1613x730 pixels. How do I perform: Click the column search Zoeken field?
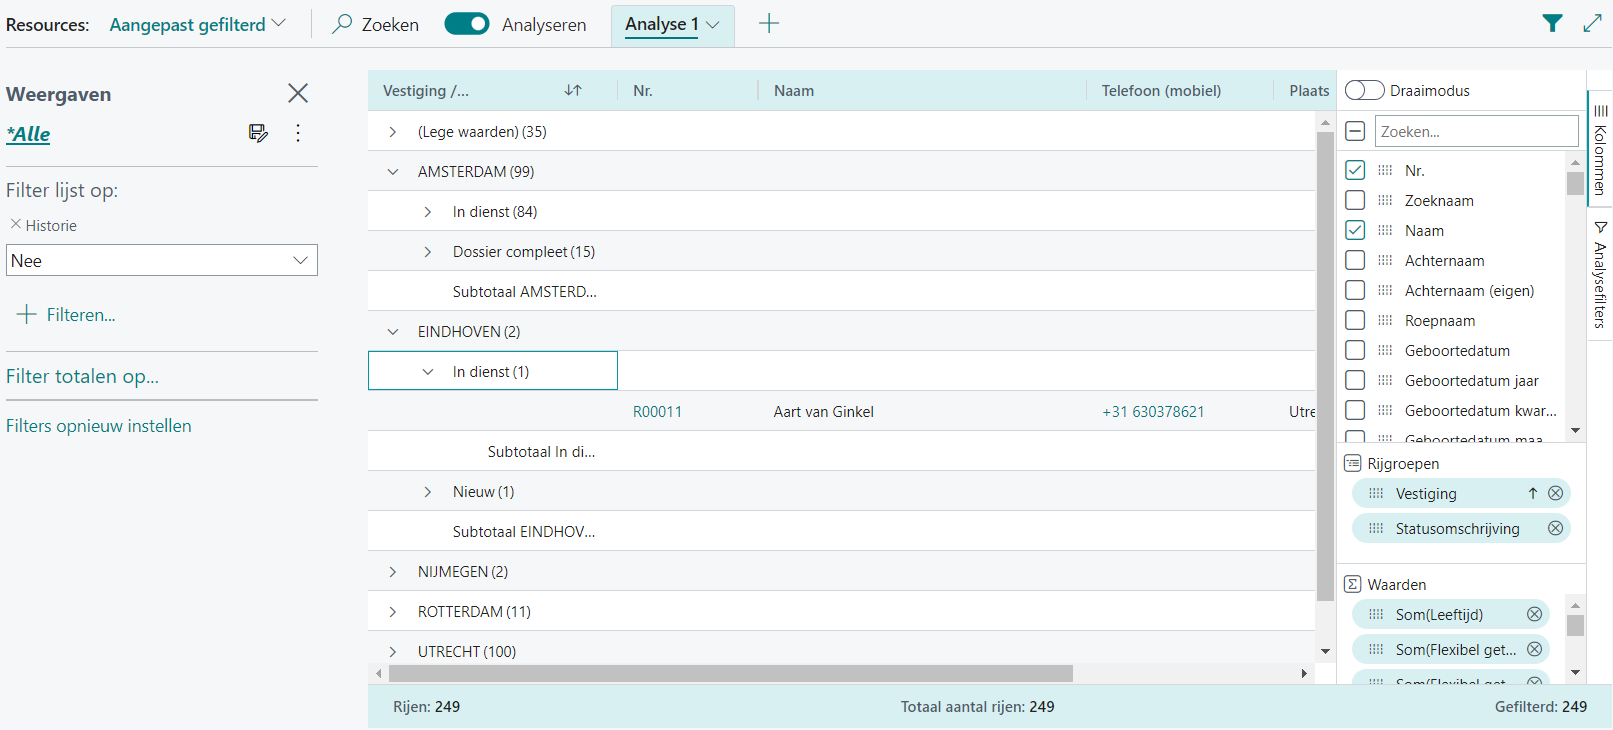tap(1476, 131)
